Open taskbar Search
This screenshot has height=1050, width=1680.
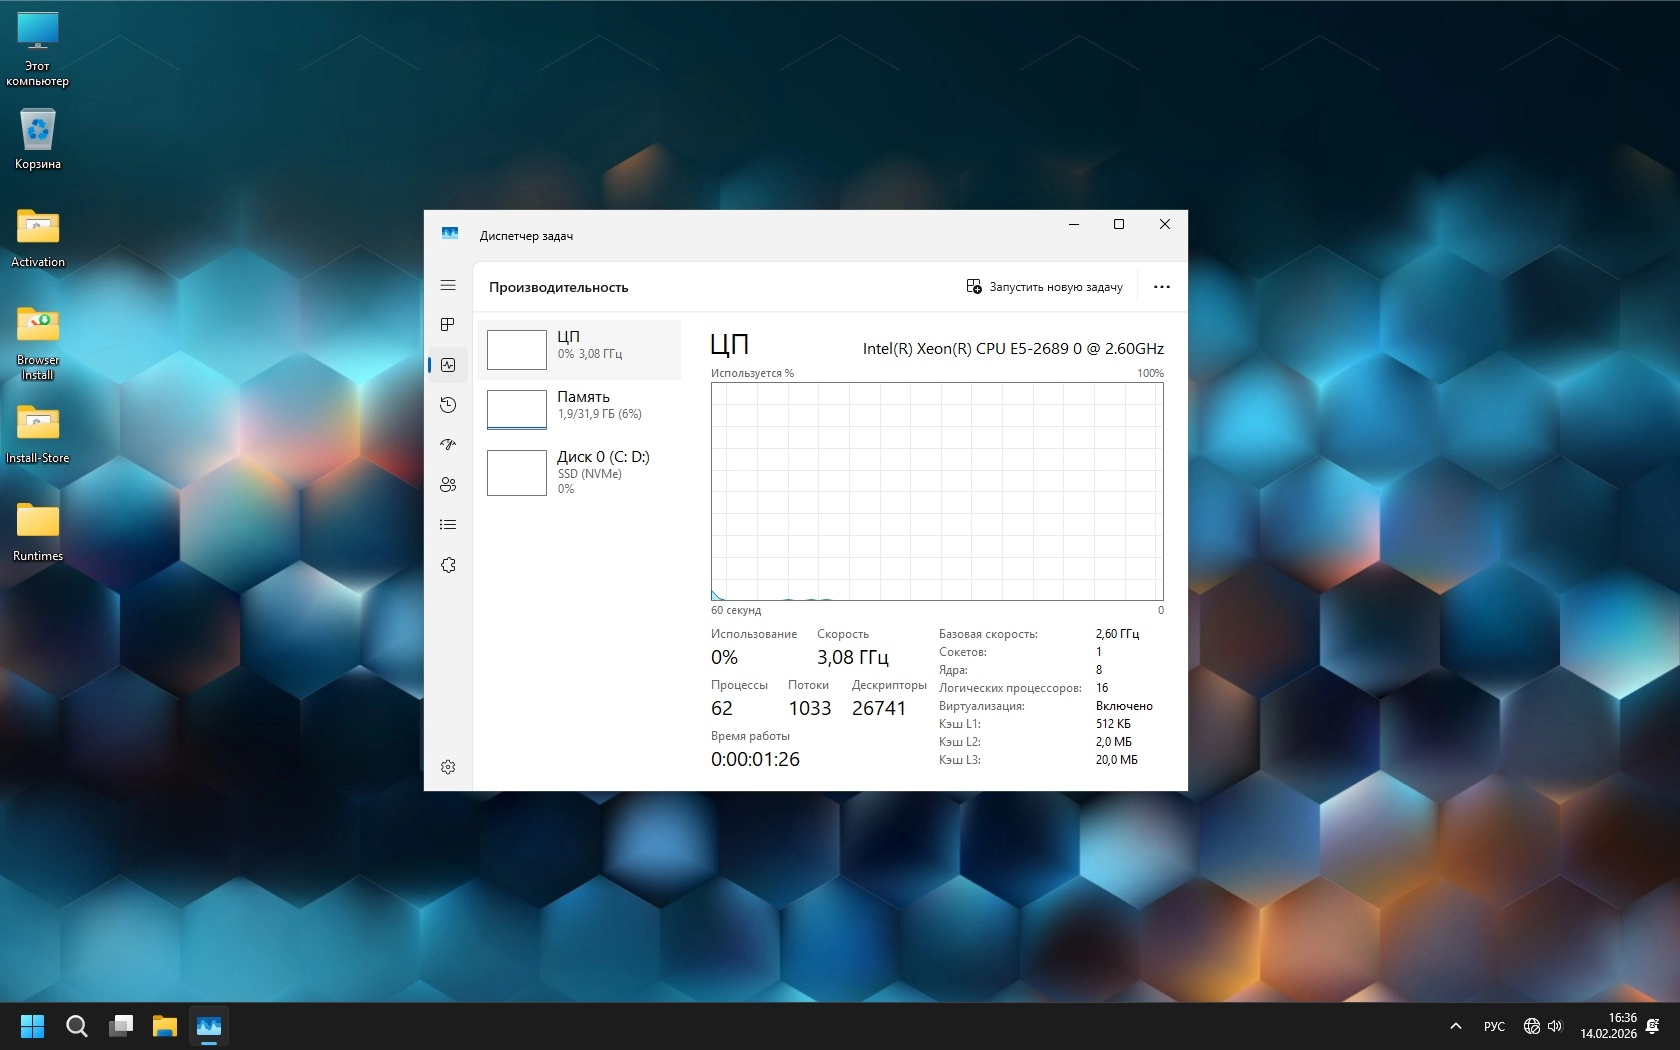77,1026
